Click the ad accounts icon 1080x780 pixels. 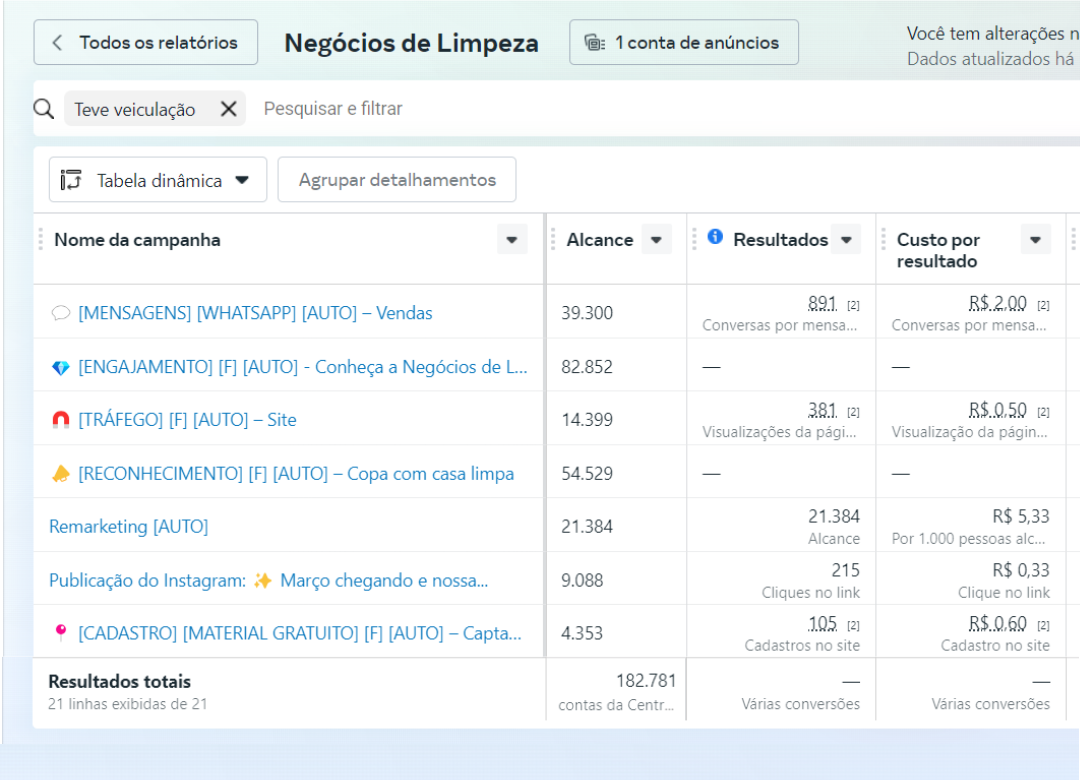coord(595,43)
